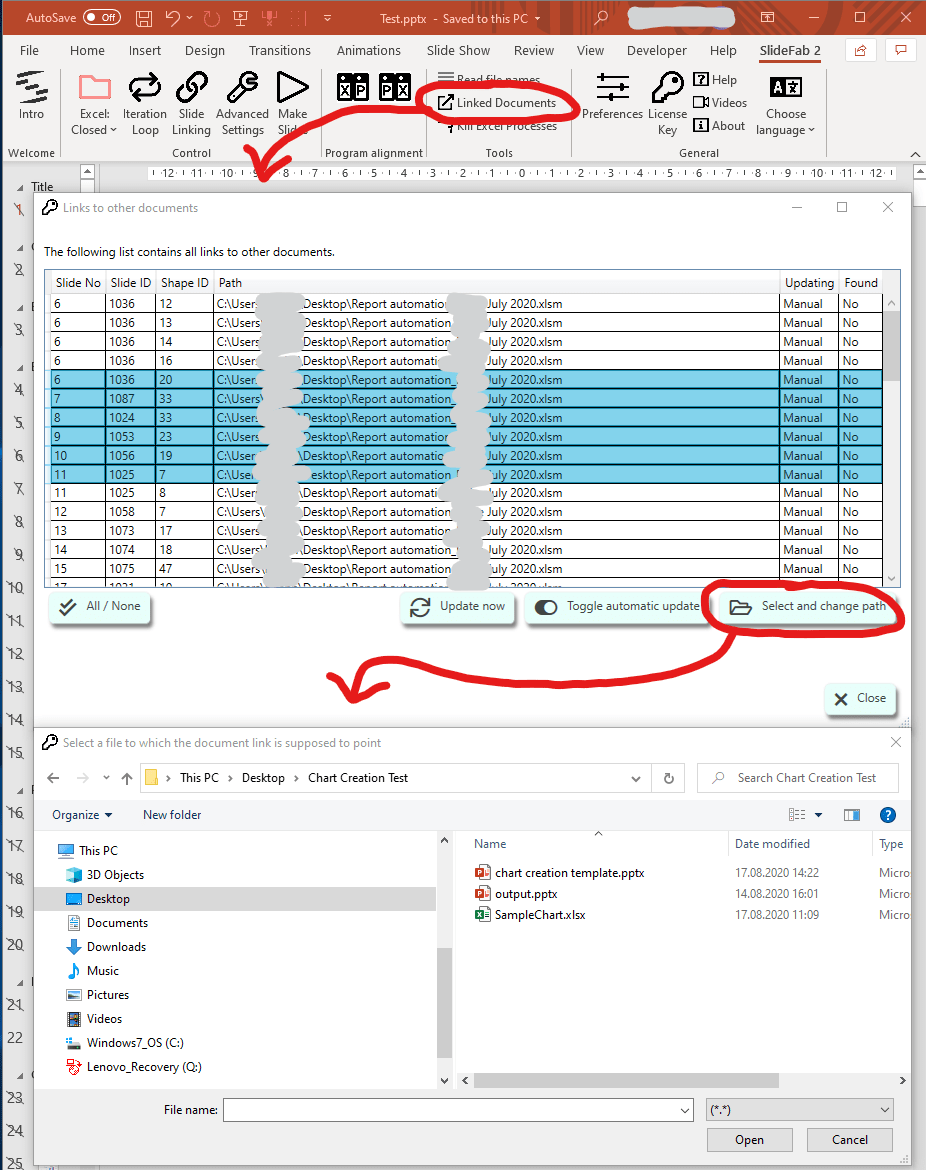
Task: Switch to the Transitions ribbon tab
Action: 280,50
